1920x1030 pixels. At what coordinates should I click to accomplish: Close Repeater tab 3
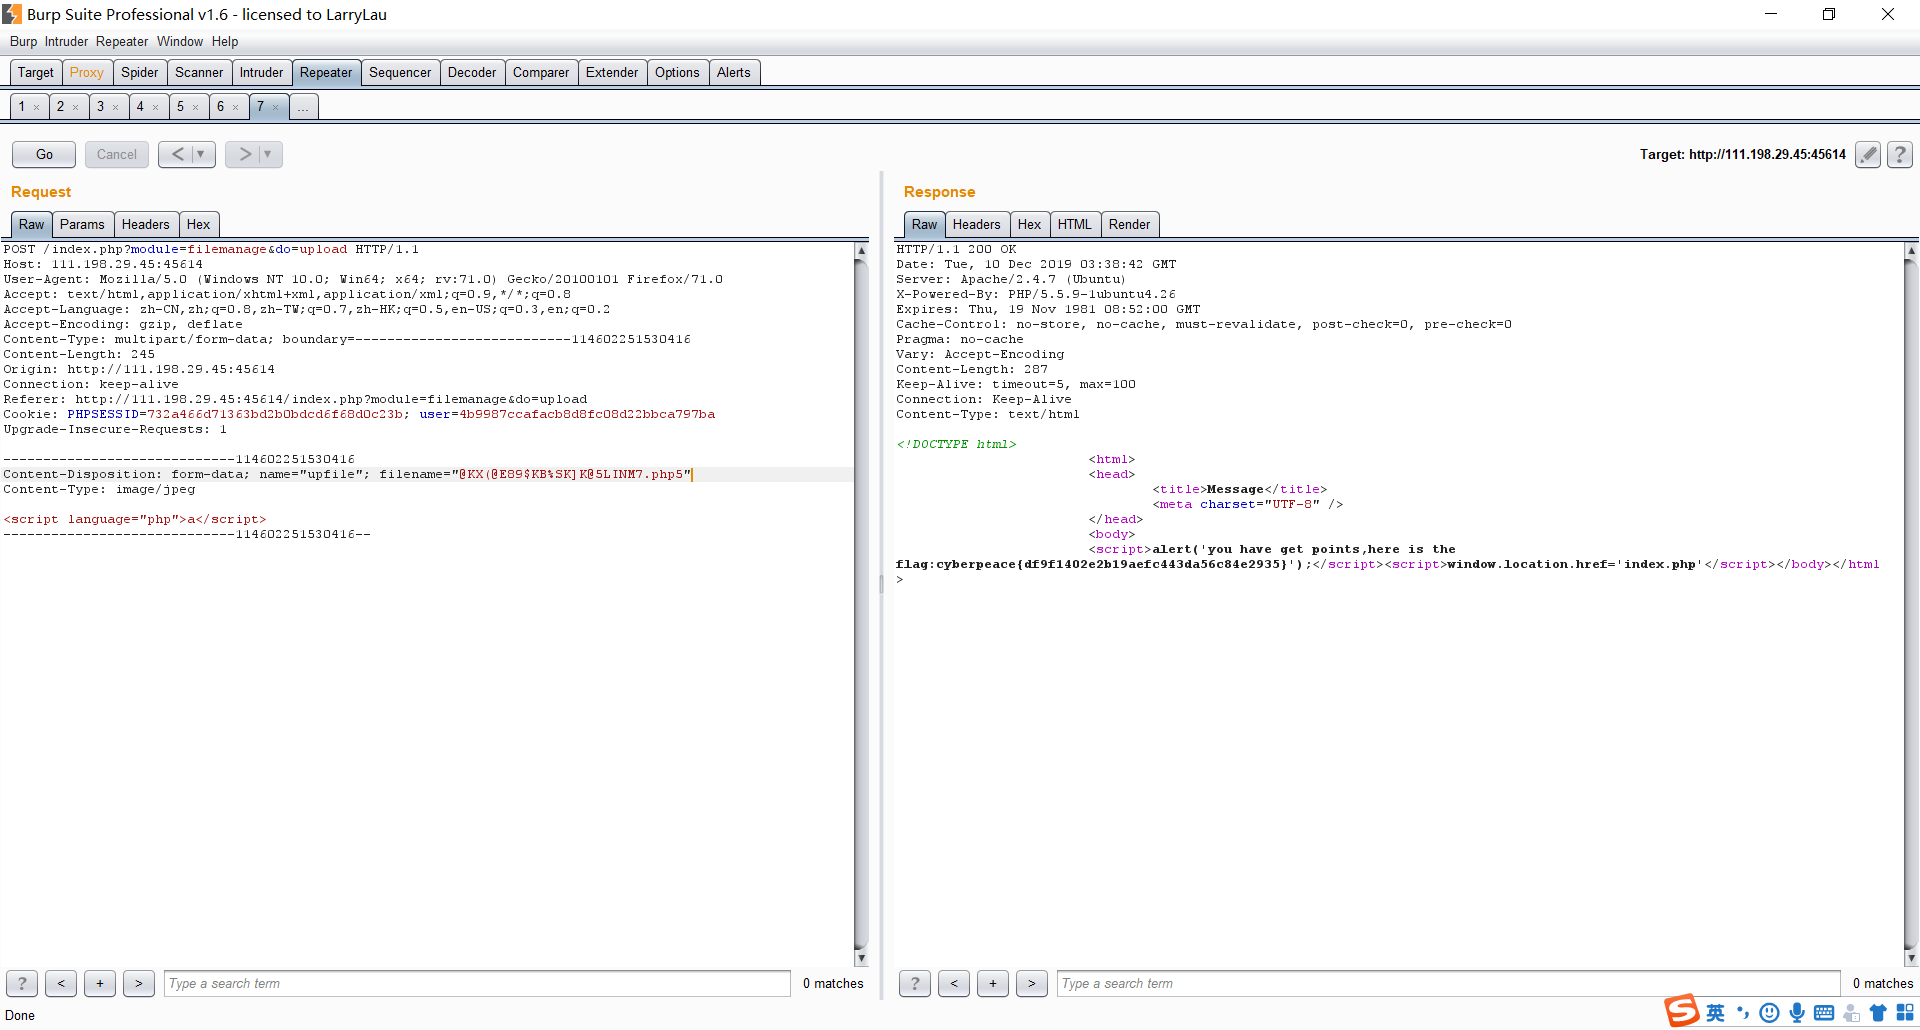[116, 108]
